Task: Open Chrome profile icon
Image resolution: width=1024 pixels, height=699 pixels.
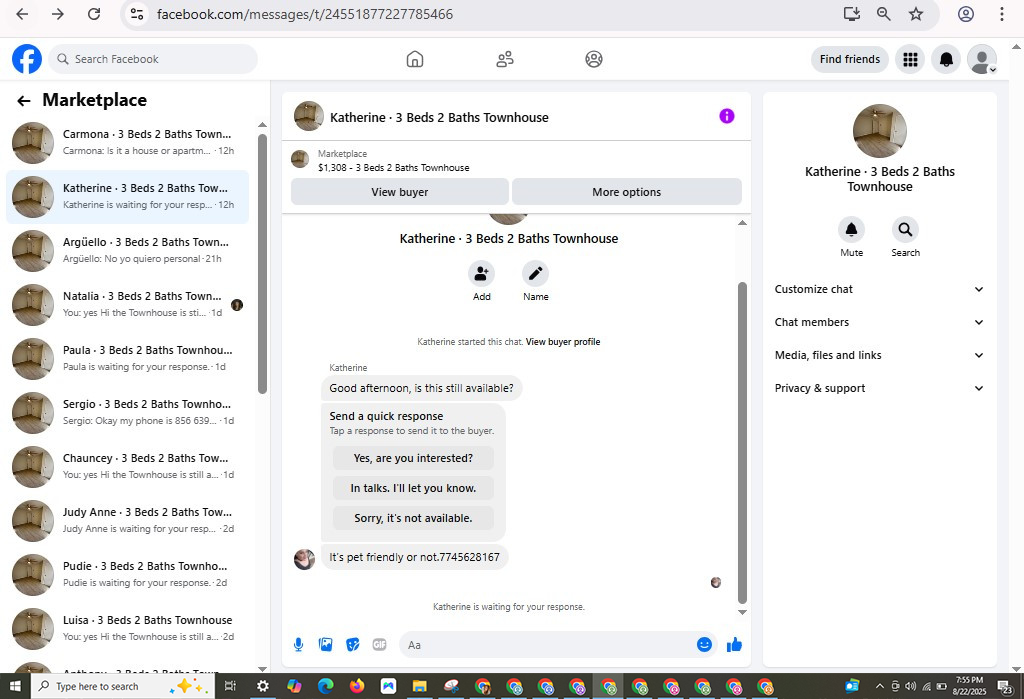Action: [x=966, y=14]
